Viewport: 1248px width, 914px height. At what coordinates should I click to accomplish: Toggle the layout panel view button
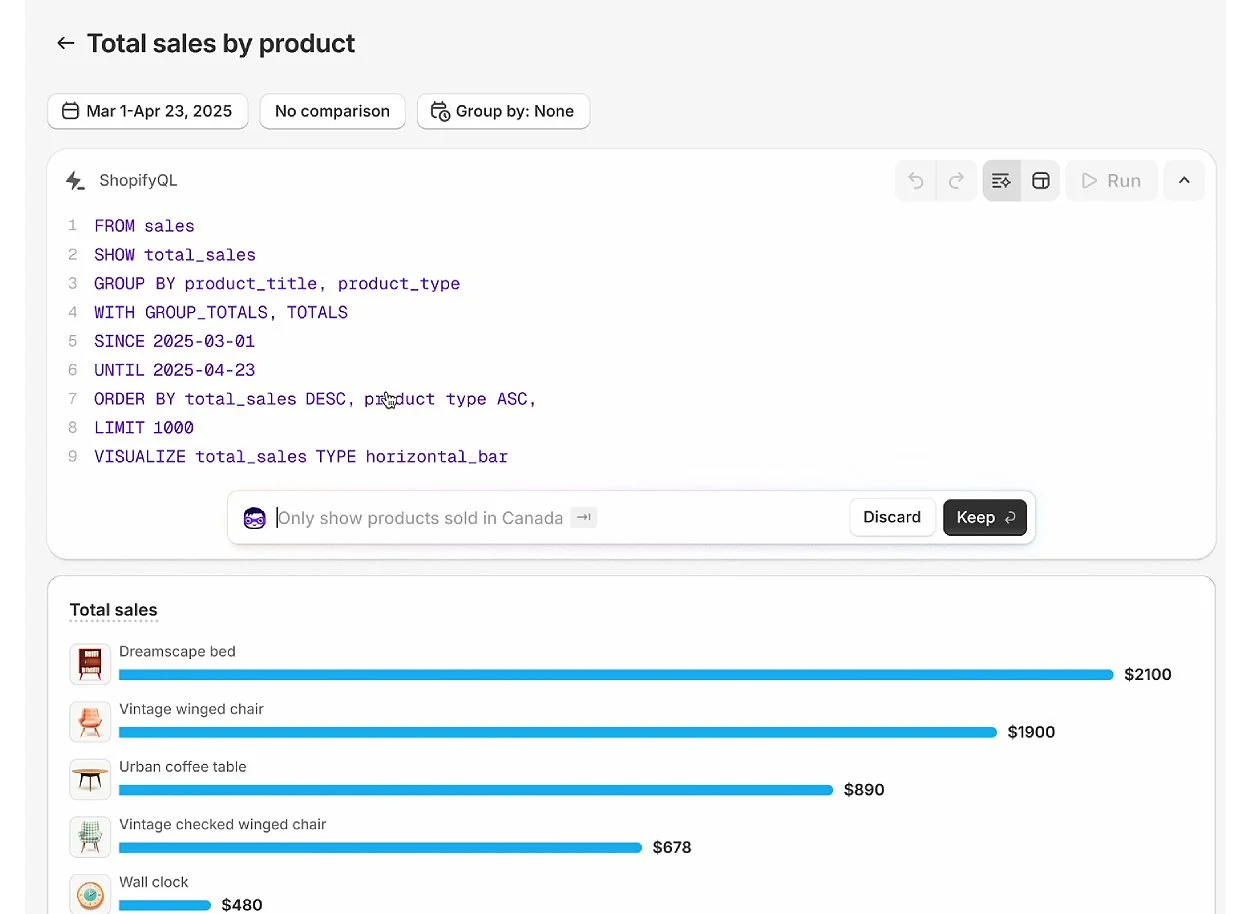[1041, 181]
